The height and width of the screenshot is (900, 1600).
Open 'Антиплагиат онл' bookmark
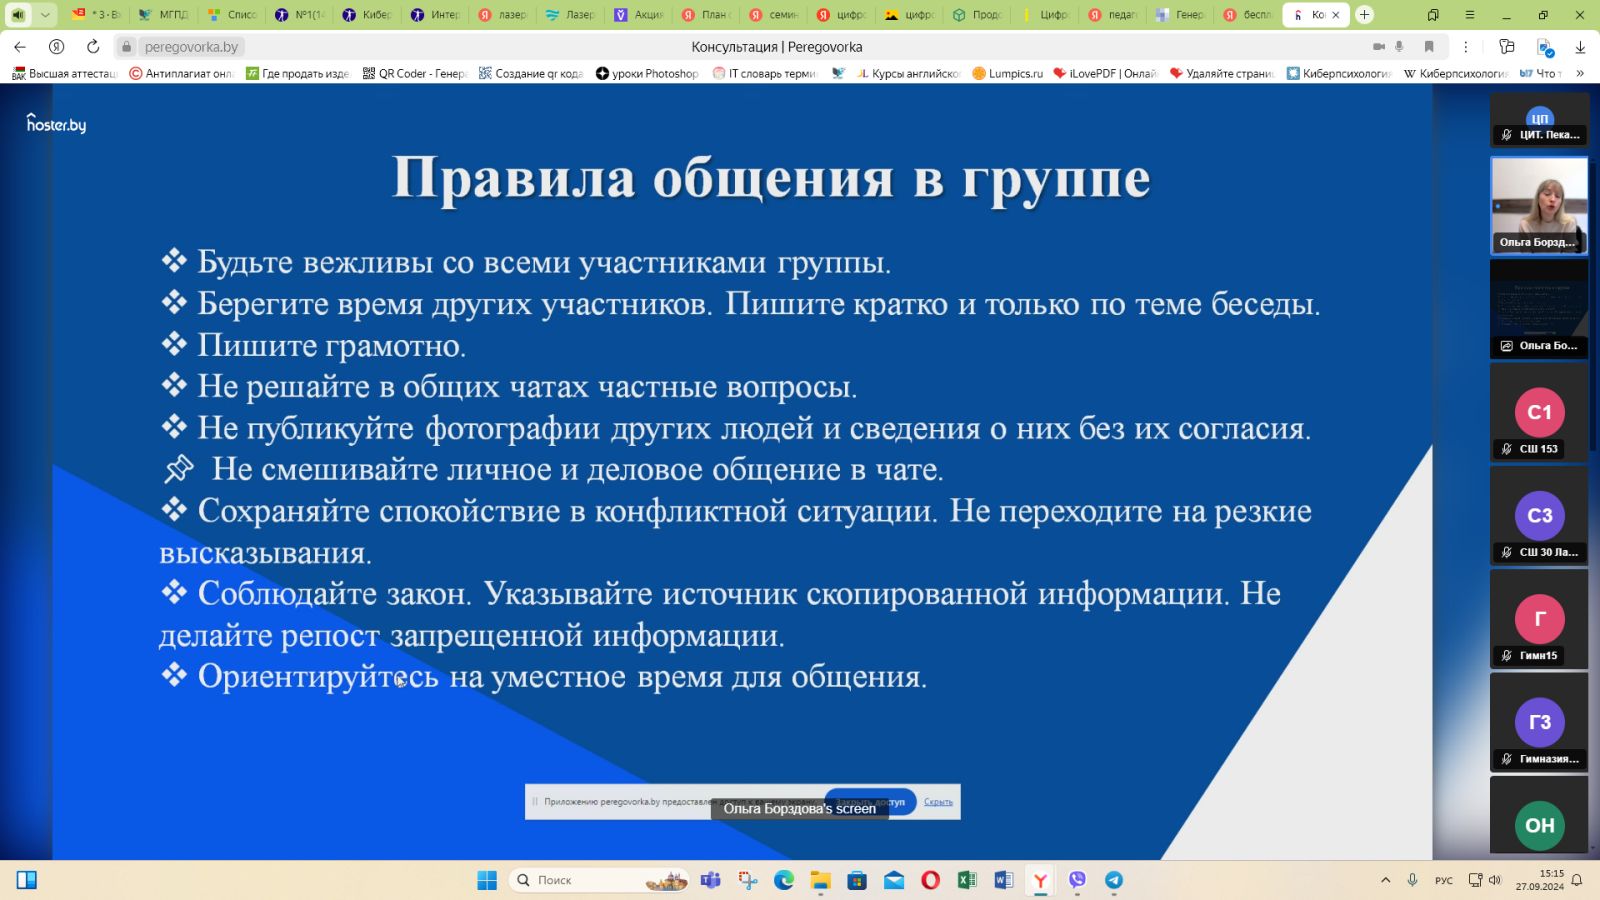coord(181,73)
